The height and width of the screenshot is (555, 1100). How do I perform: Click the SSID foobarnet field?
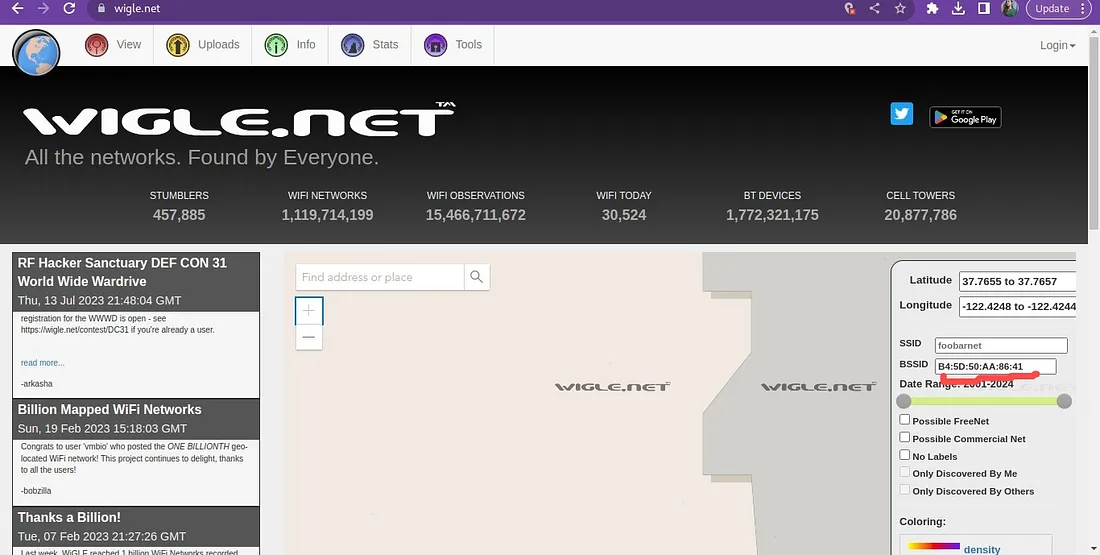[1001, 345]
